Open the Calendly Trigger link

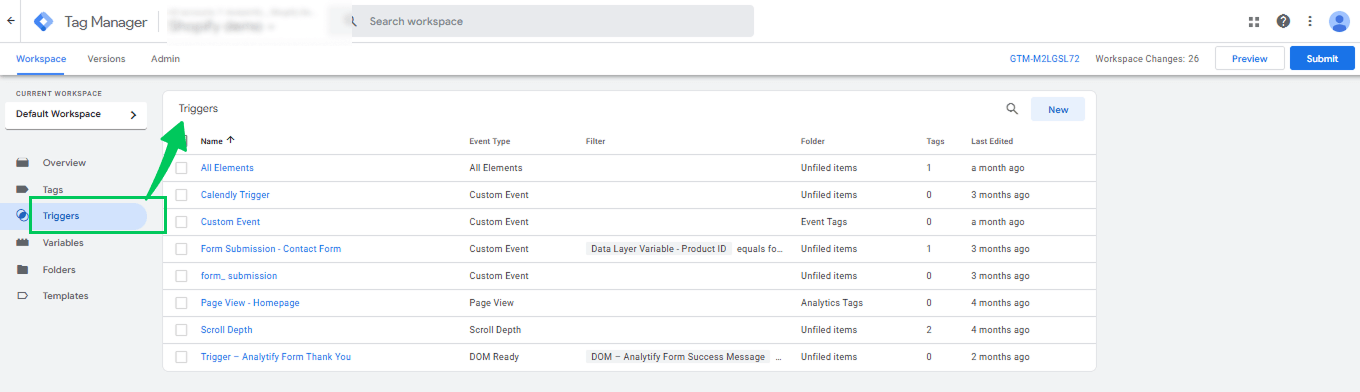pyautogui.click(x=235, y=195)
